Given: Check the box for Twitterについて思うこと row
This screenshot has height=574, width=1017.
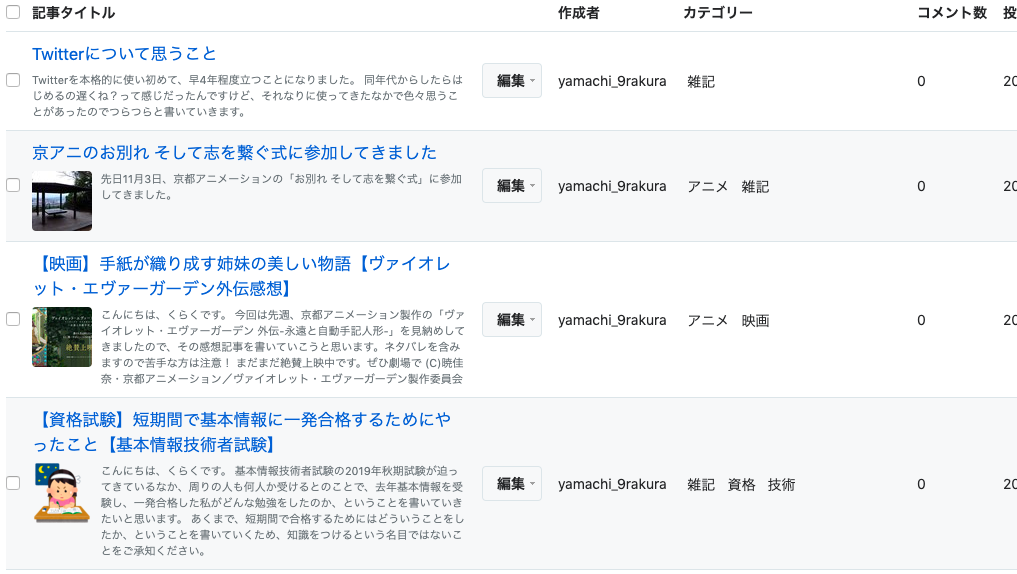Looking at the screenshot, I should (13, 80).
